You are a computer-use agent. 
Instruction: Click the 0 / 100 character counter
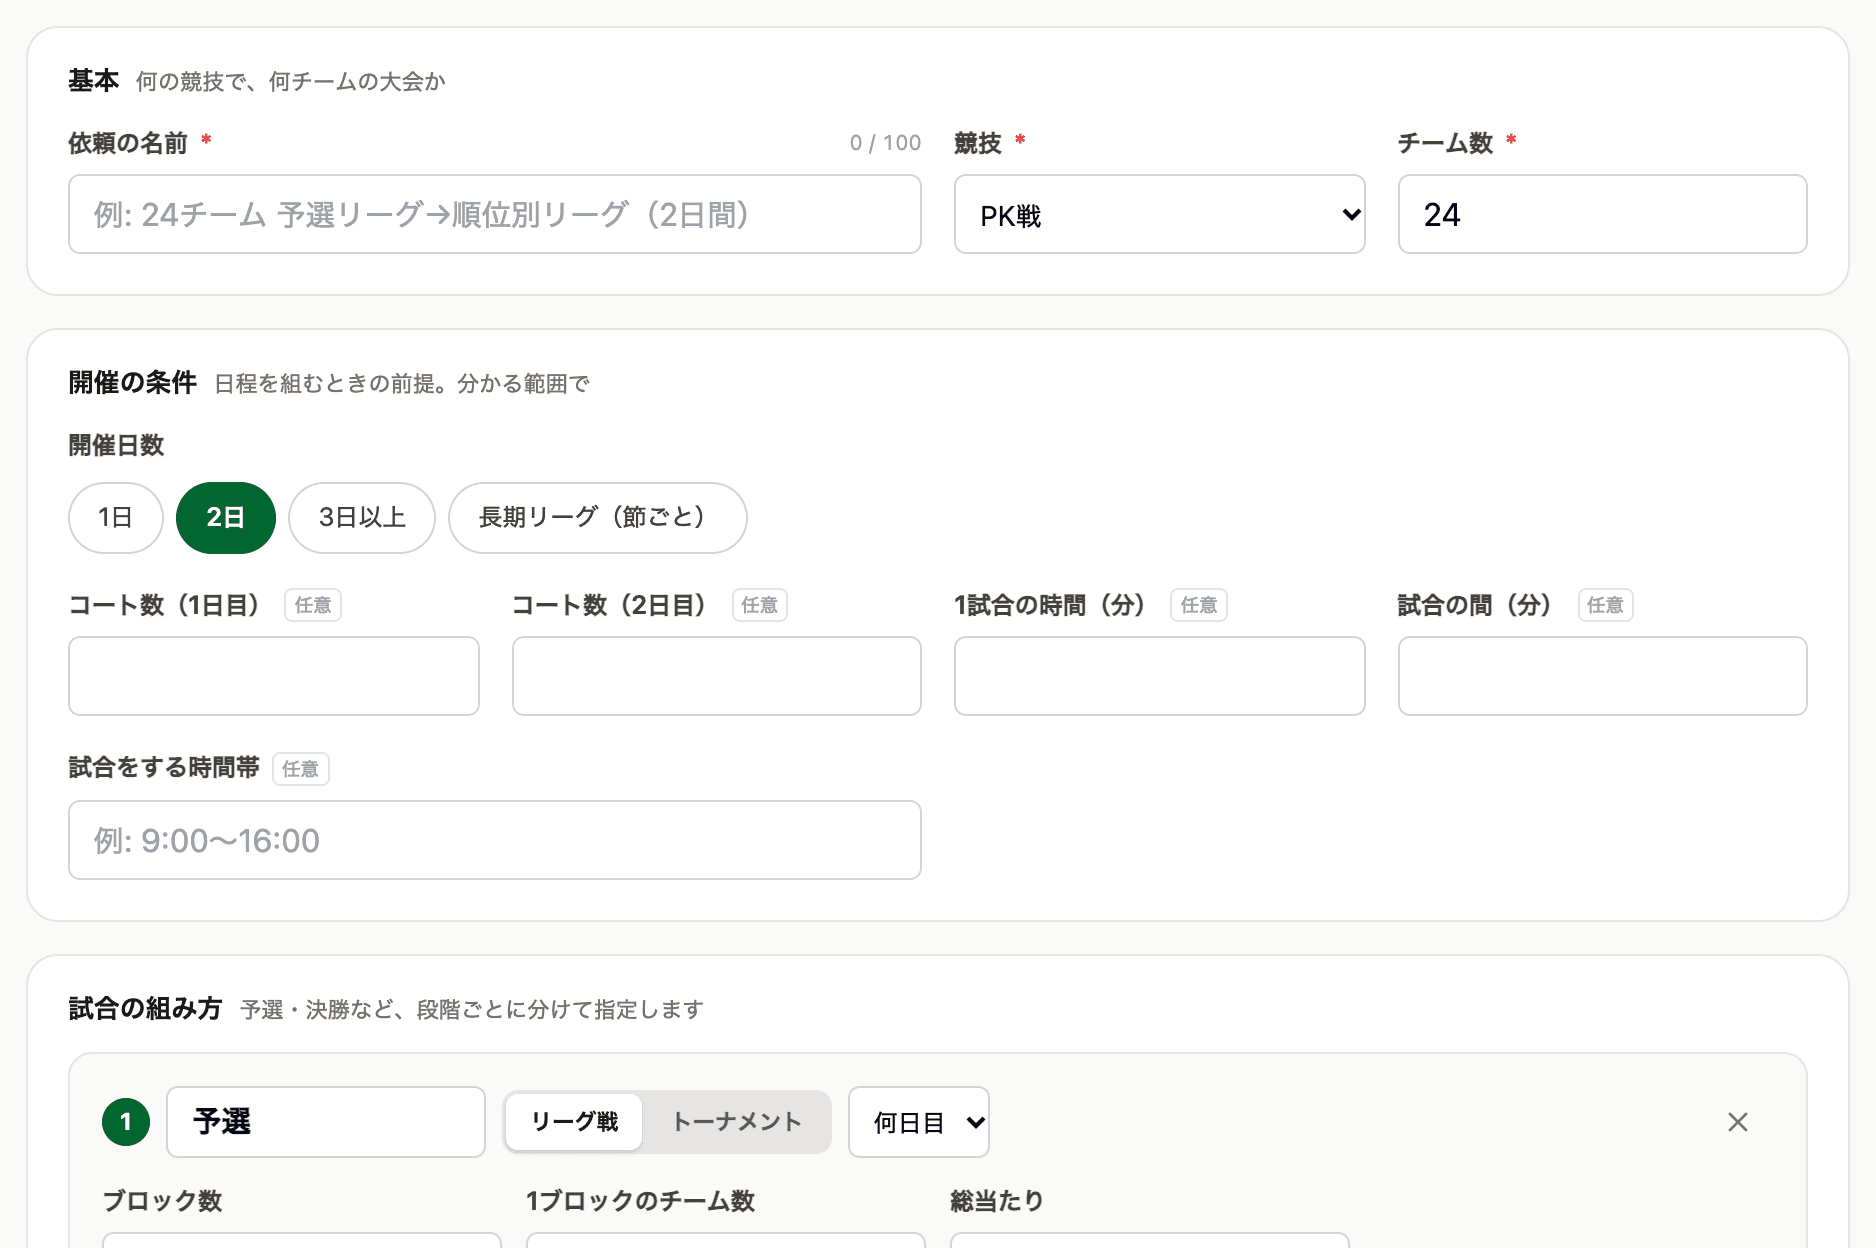point(885,143)
